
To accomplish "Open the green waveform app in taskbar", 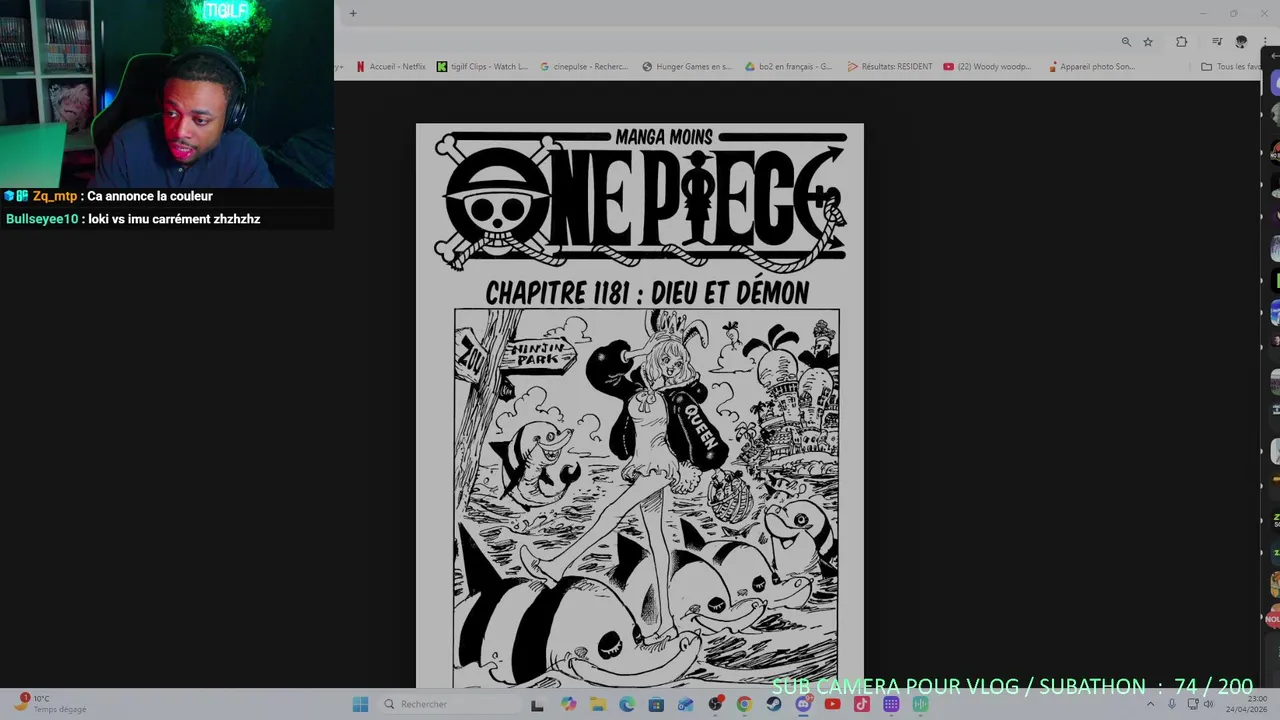I will [920, 704].
